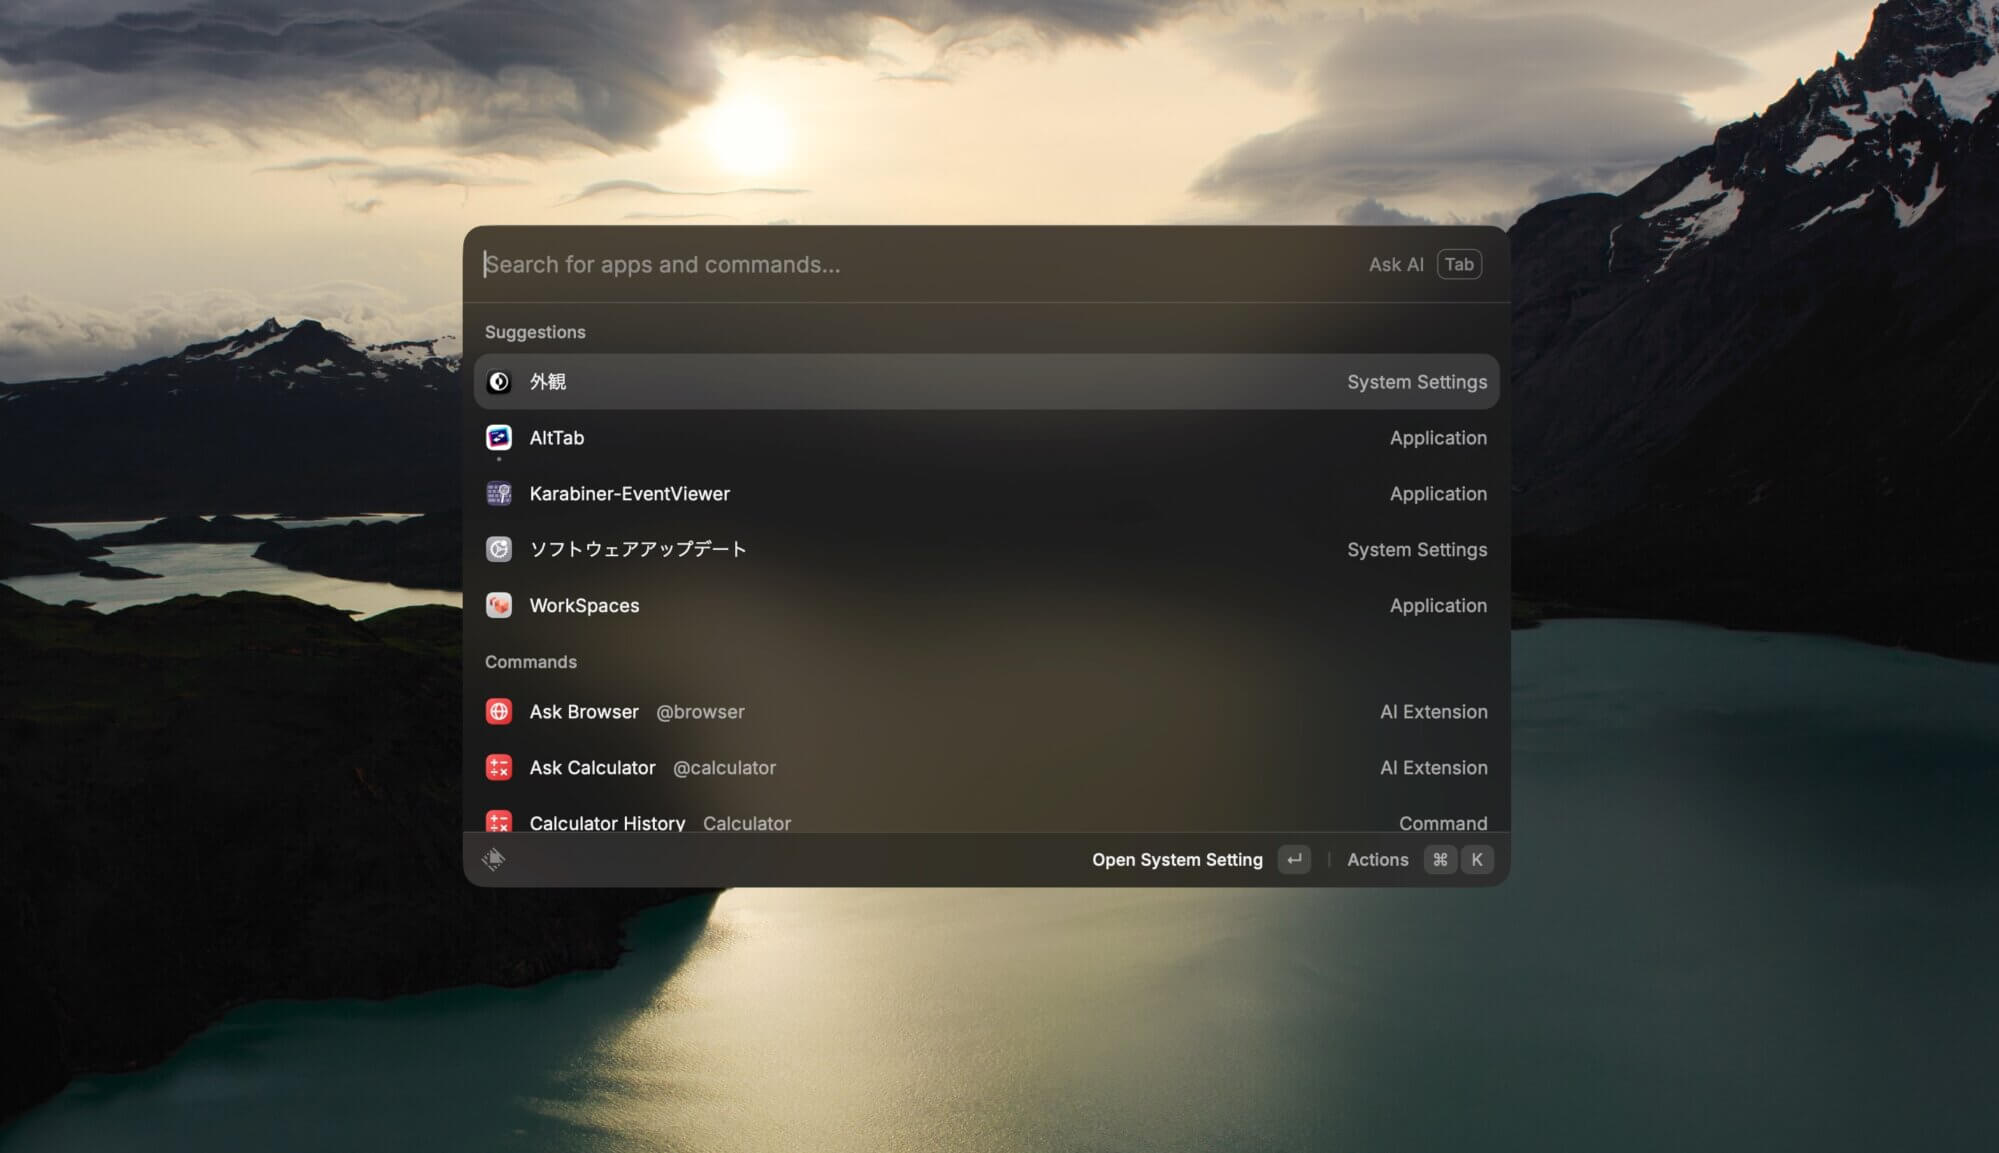Select the Ask Browser command
Image resolution: width=1999 pixels, height=1153 pixels.
pos(986,712)
